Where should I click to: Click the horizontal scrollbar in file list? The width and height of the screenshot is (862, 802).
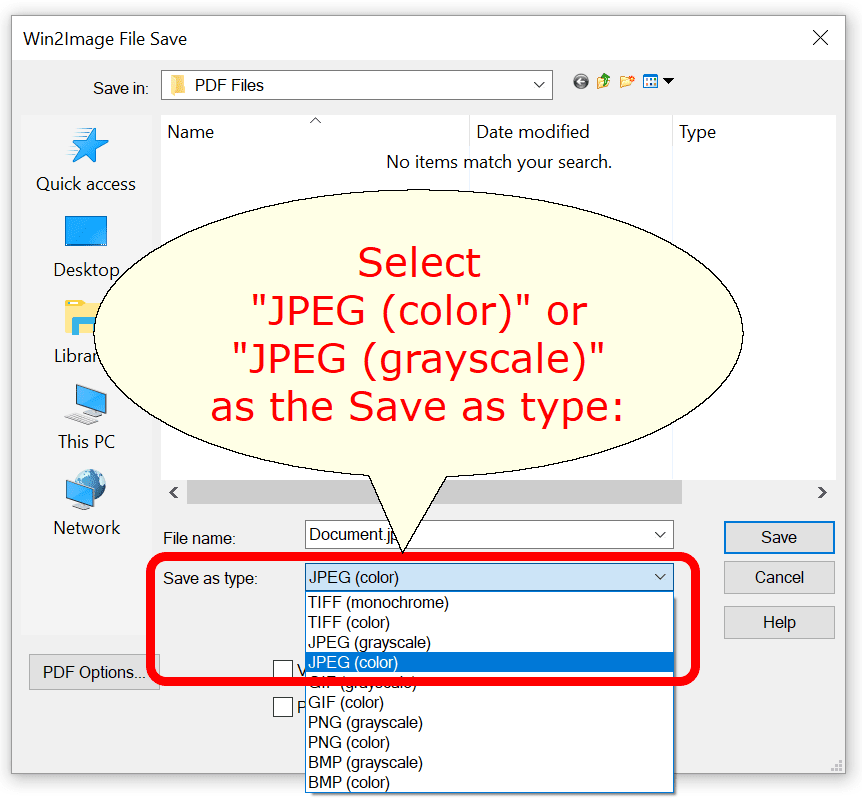[x=434, y=492]
